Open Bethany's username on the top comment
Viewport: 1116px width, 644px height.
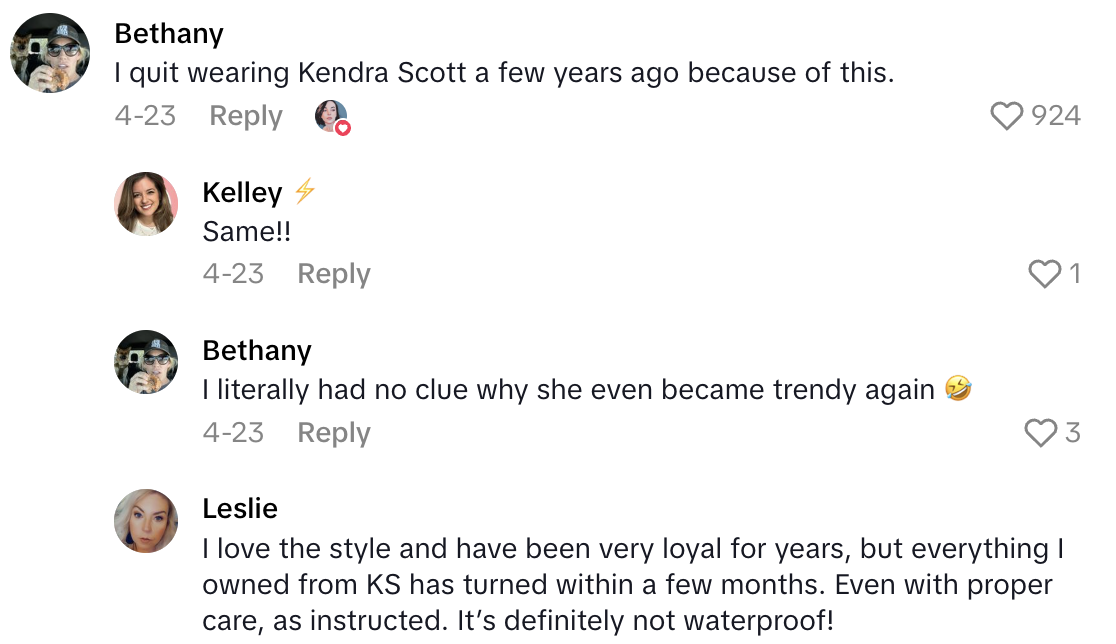169,33
